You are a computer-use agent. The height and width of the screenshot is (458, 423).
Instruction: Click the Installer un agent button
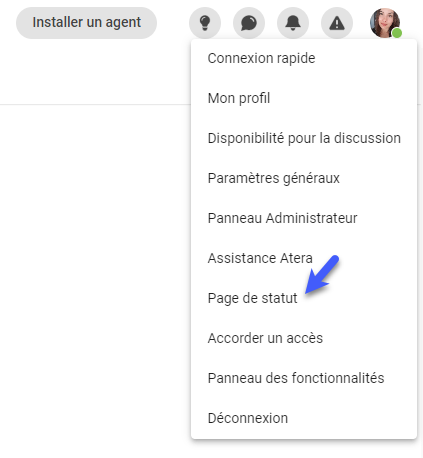pos(86,23)
